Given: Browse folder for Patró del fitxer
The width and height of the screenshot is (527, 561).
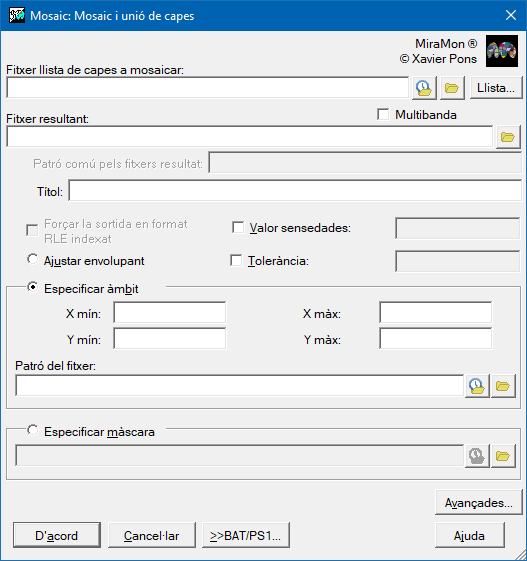Looking at the screenshot, I should click(503, 386).
